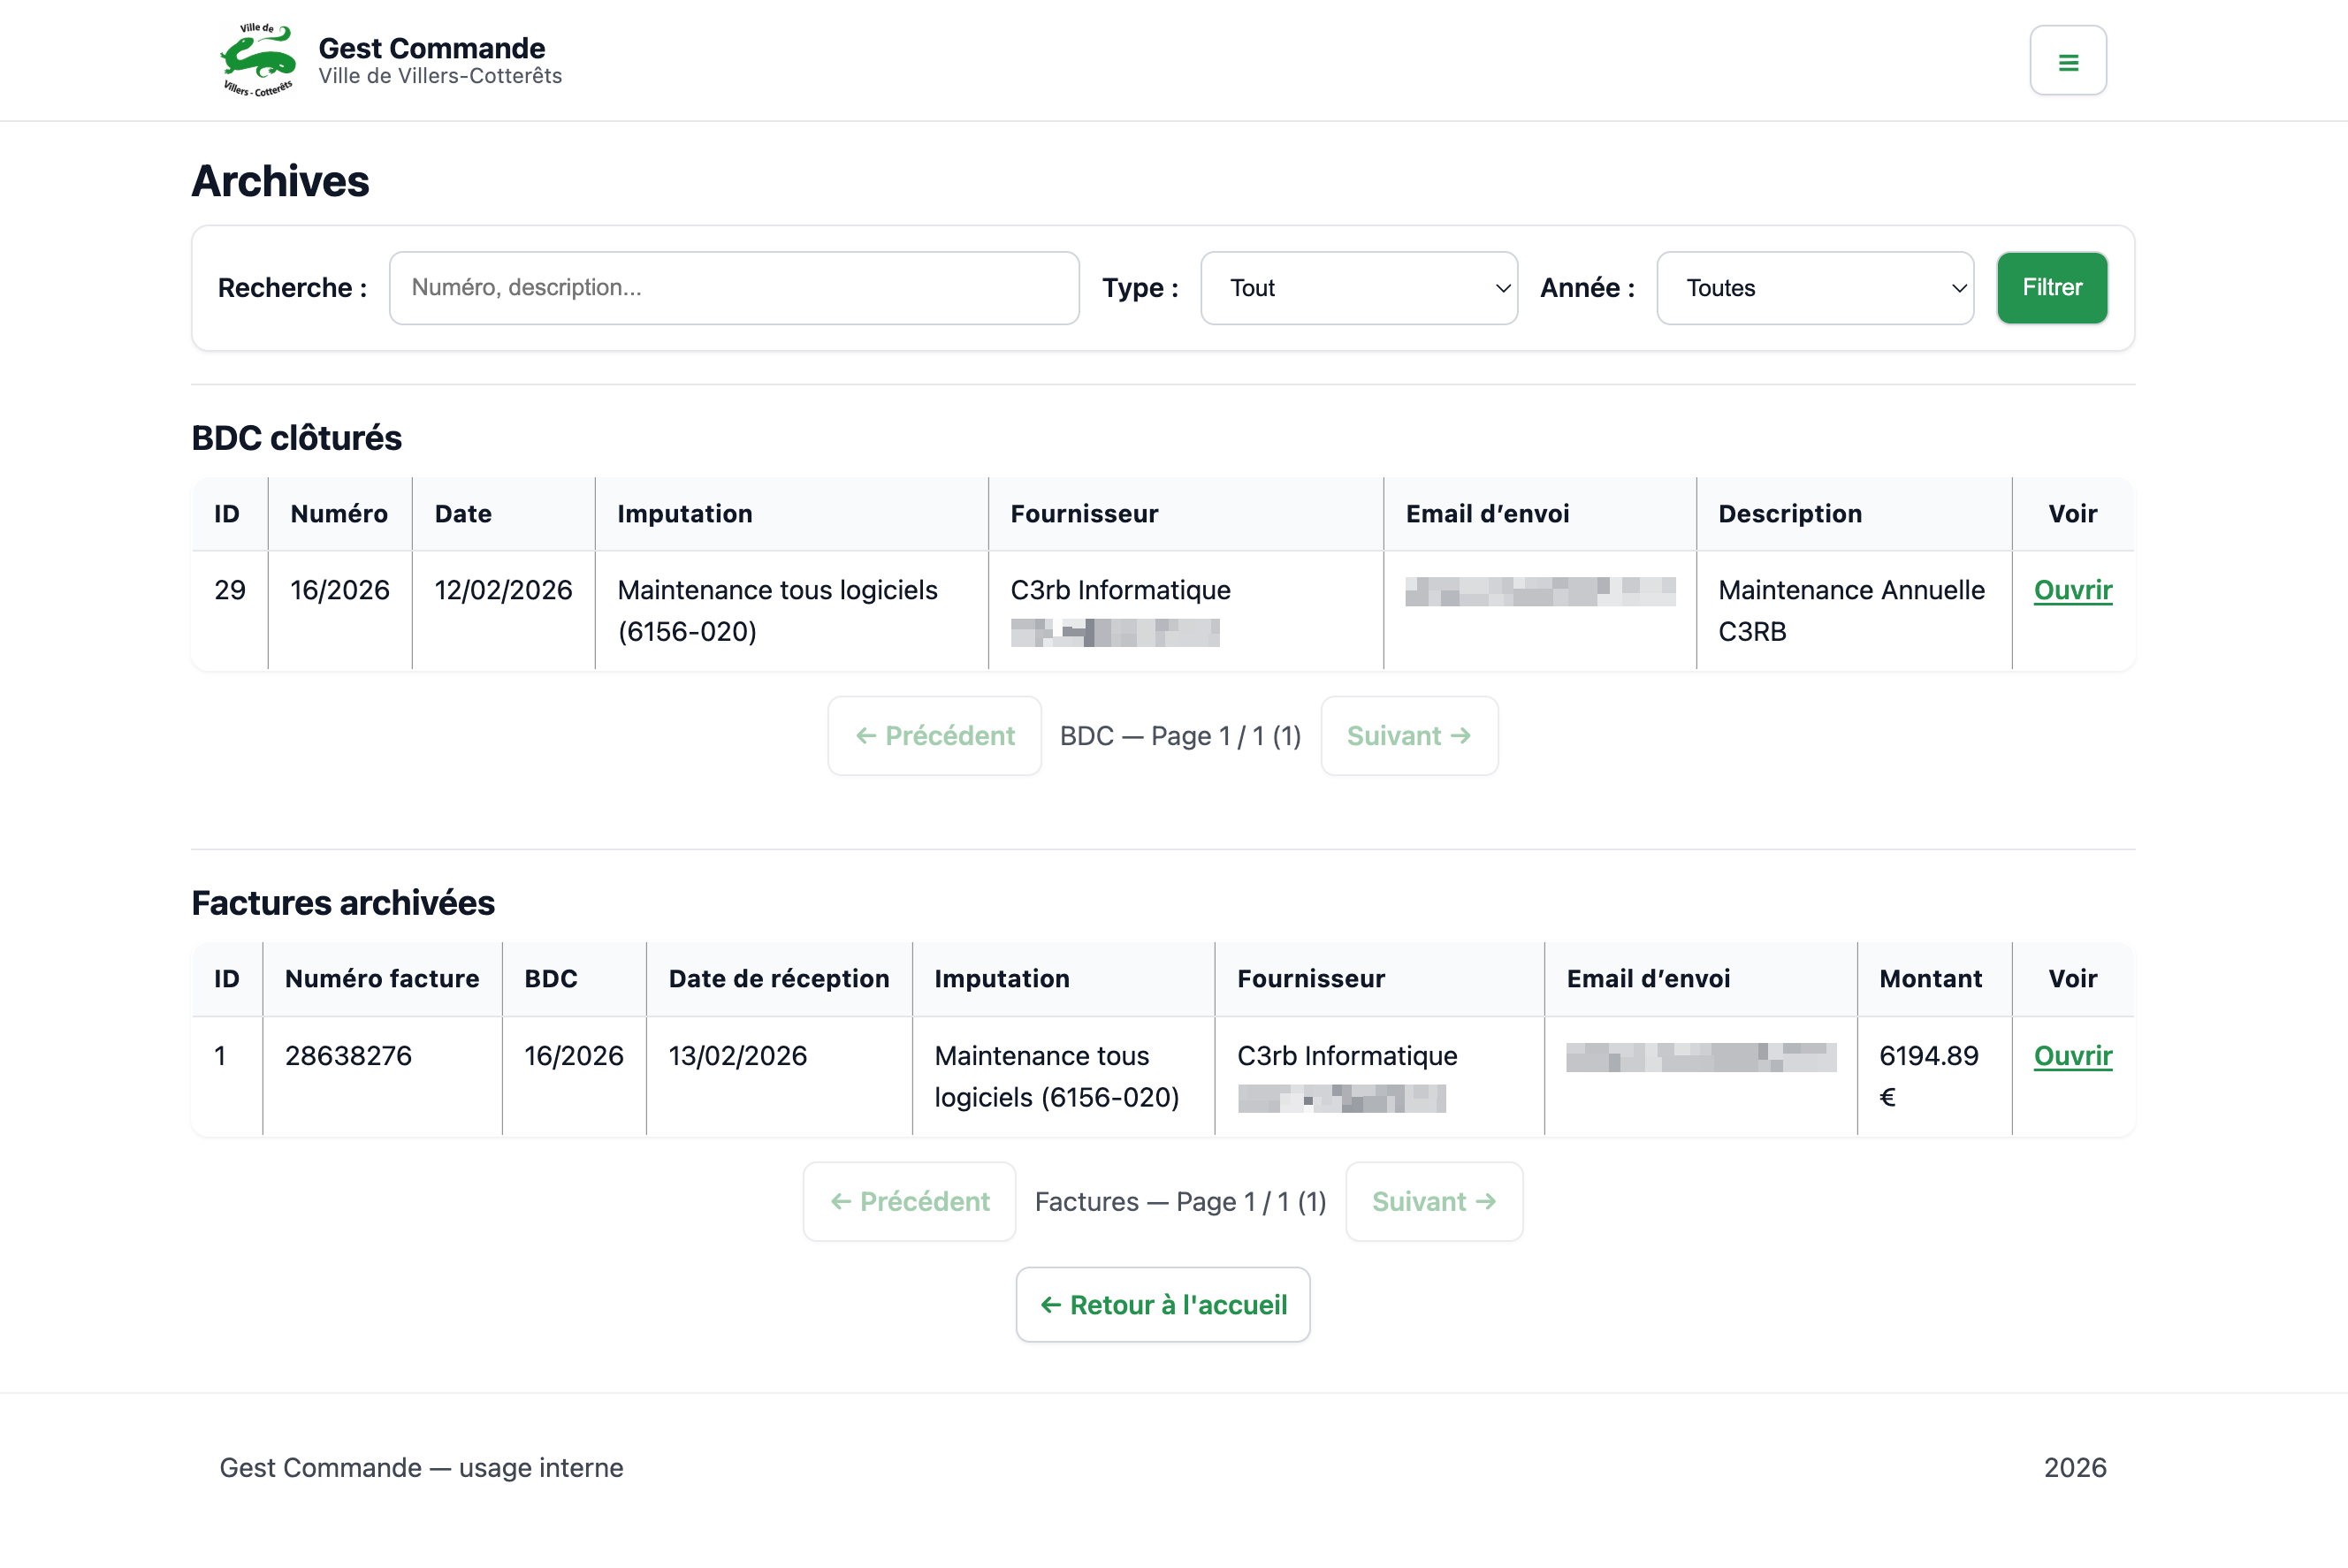
Task: Click the Villers-Cotterêts salamander logo
Action: 258,61
